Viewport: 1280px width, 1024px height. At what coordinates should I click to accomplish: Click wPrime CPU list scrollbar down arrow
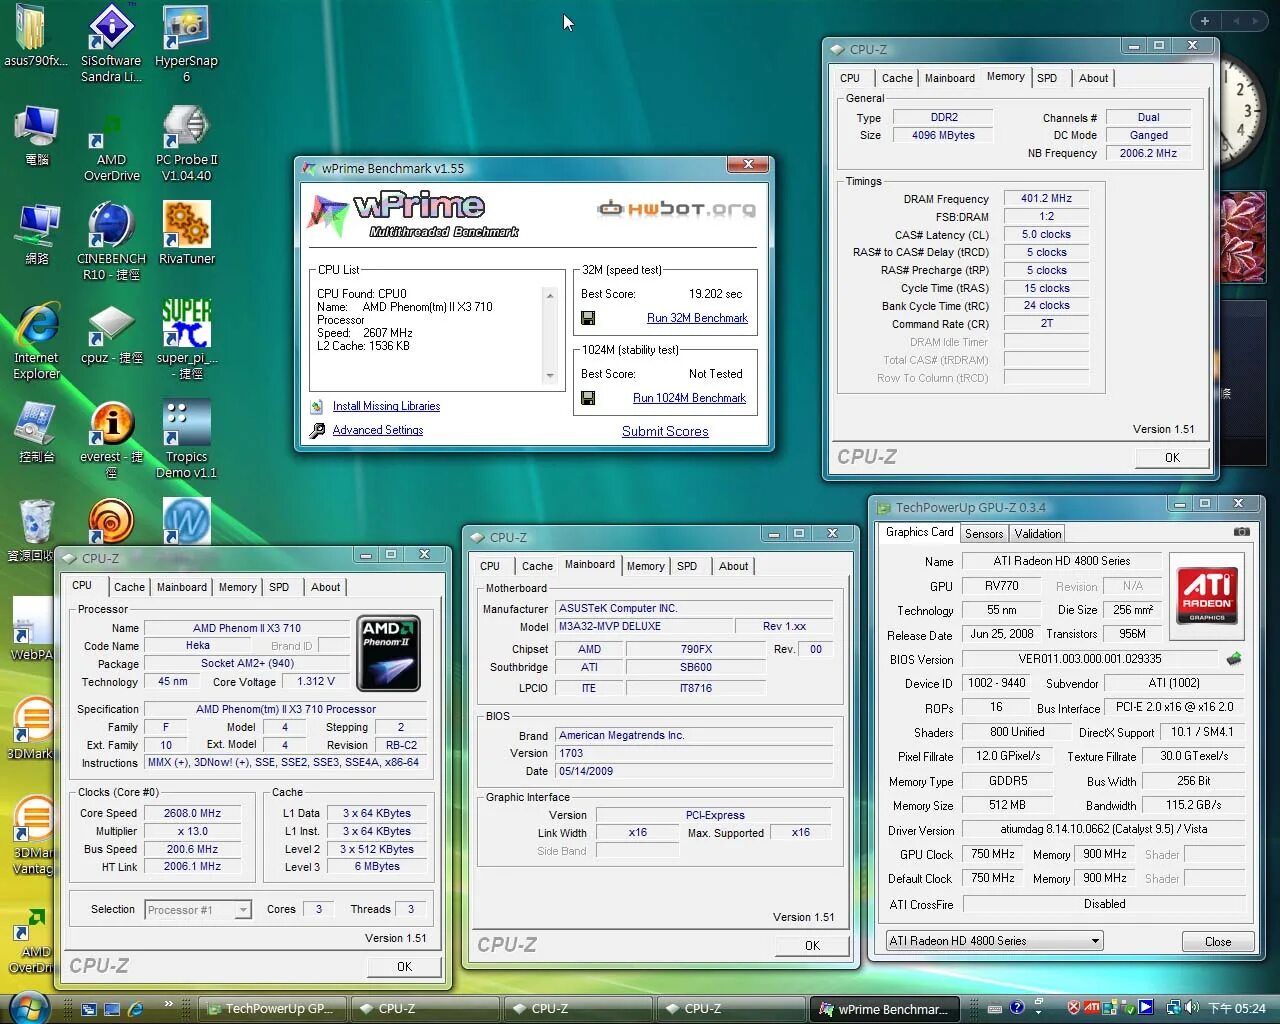pos(550,376)
